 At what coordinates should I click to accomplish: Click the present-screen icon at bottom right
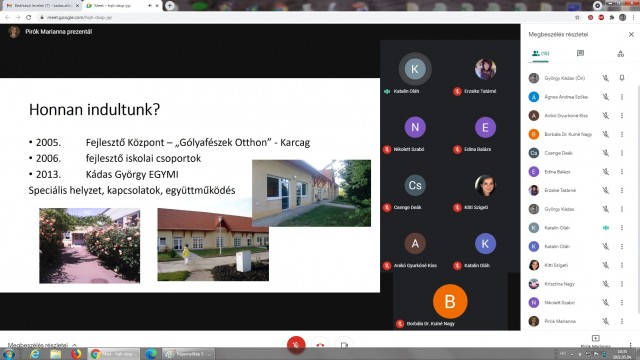pos(596,338)
